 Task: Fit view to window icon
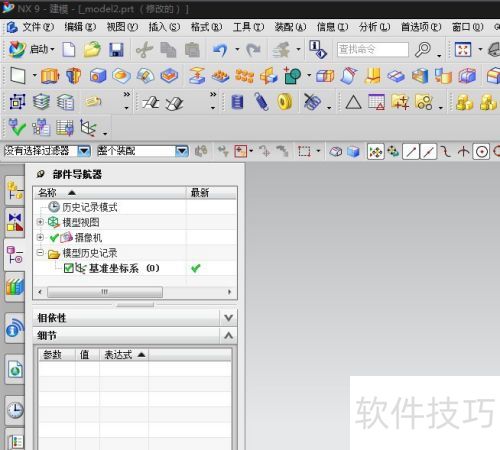[x=463, y=50]
